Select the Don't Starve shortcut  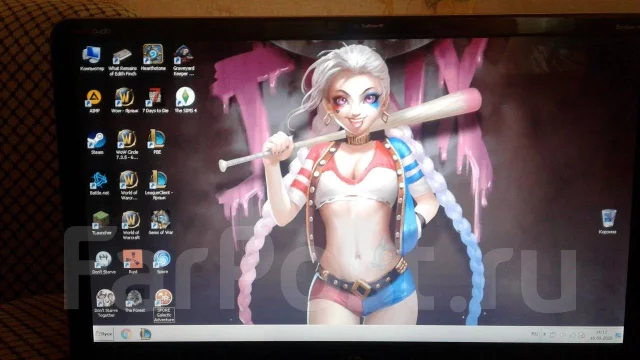[103, 262]
